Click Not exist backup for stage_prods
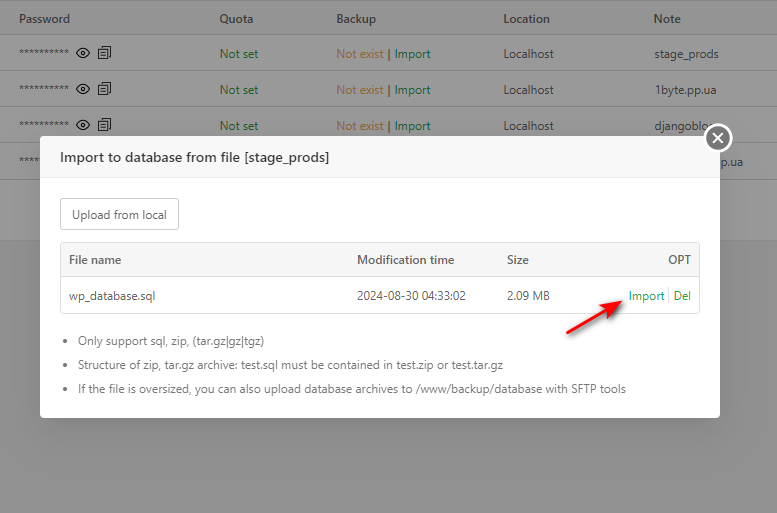The image size is (777, 513). point(360,54)
